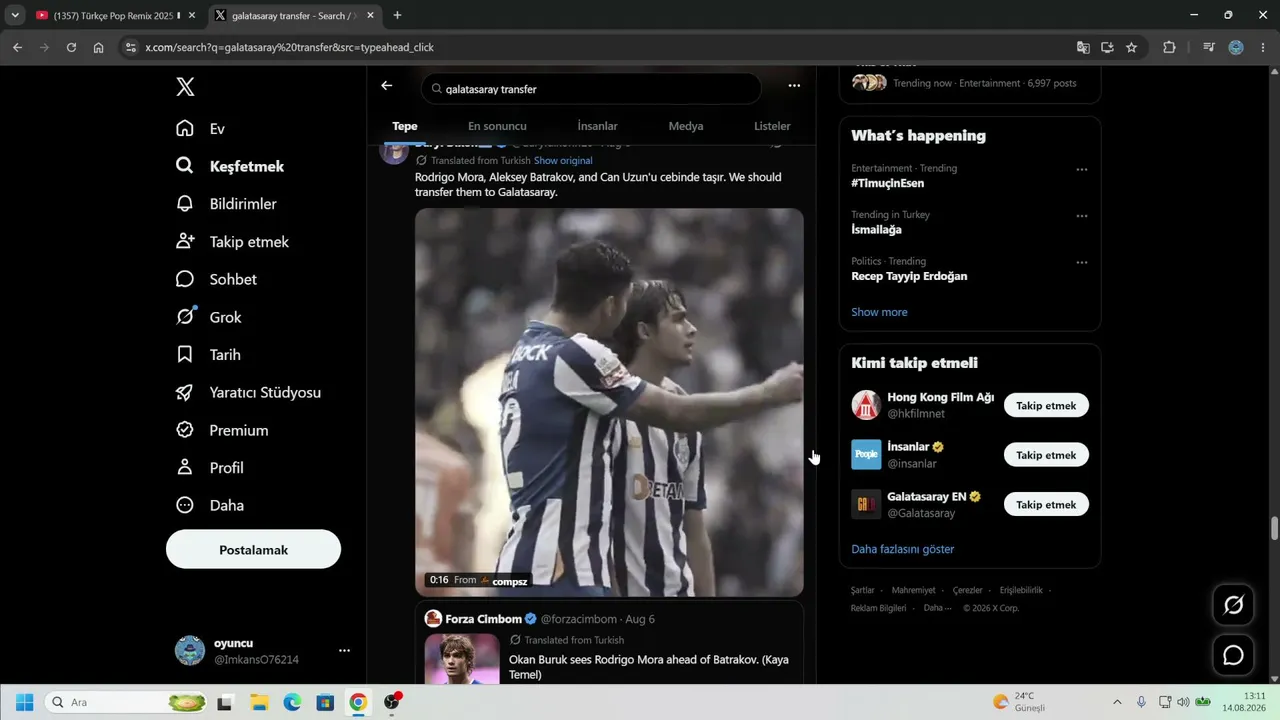Open File Explorer from the taskbar
The height and width of the screenshot is (720, 1280).
259,702
